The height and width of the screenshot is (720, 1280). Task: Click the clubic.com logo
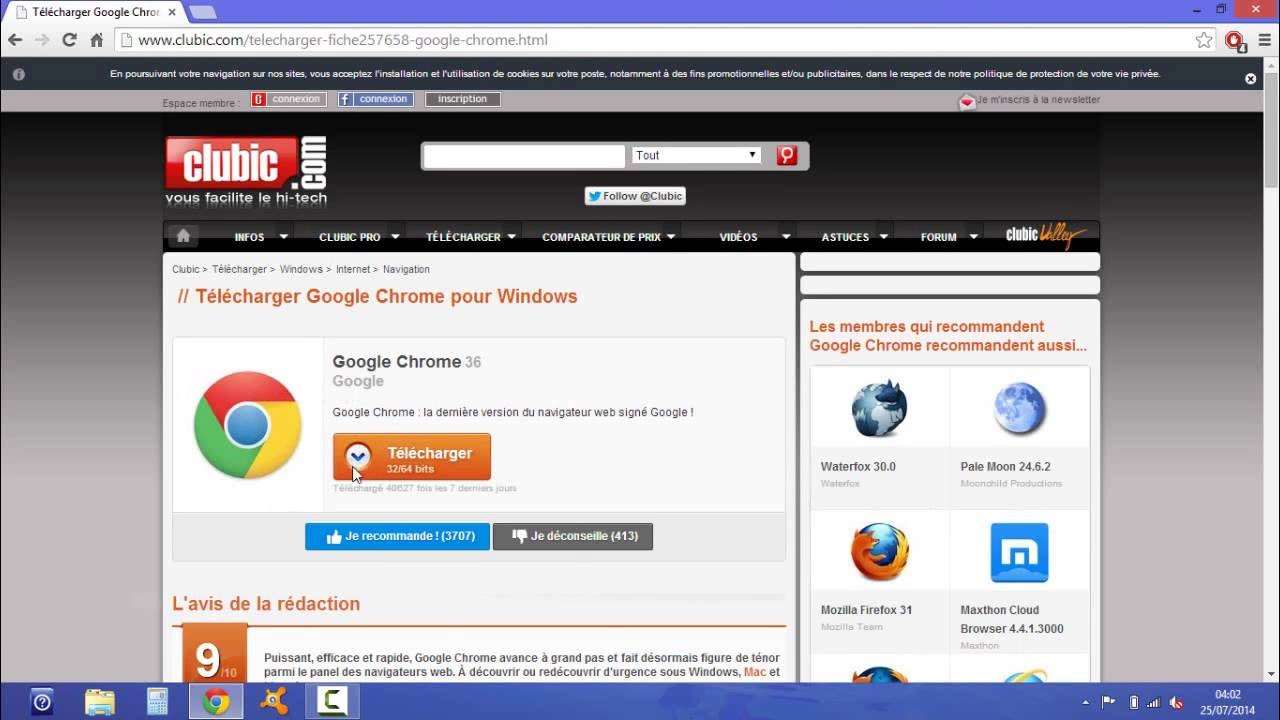[x=246, y=170]
